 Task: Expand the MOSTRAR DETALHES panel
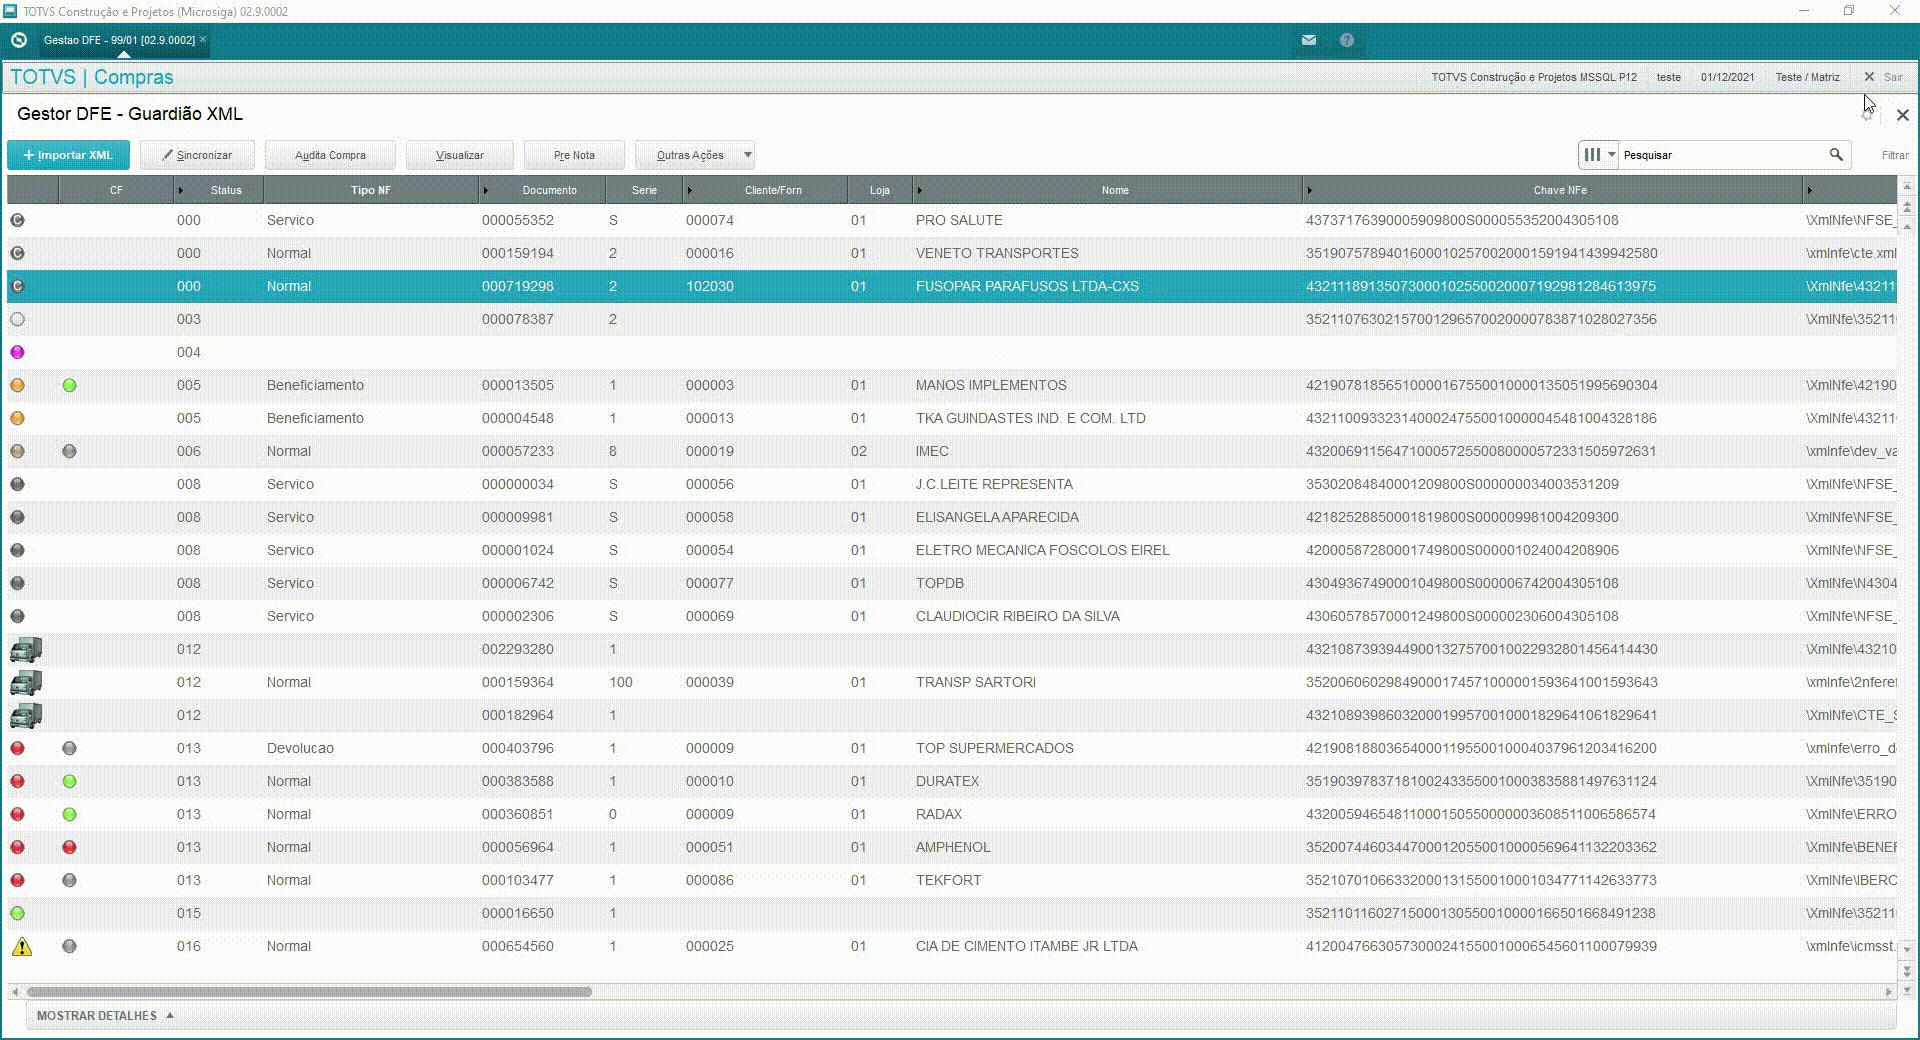point(105,1015)
